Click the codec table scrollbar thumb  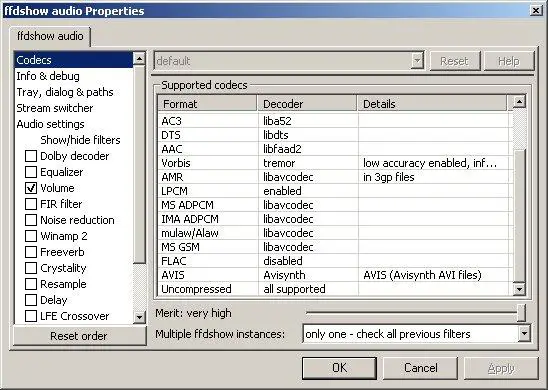(x=519, y=215)
